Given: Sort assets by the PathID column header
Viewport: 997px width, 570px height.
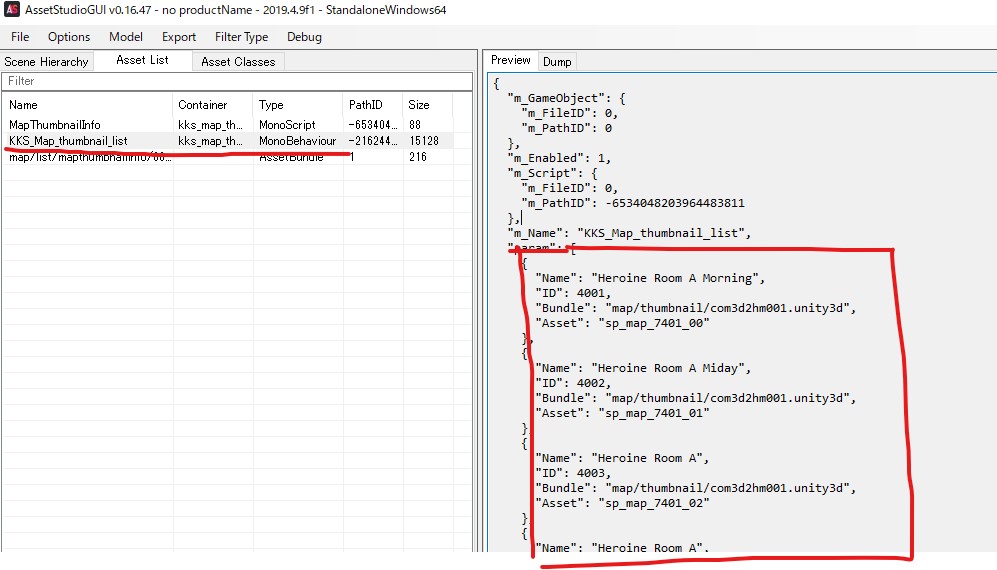Looking at the screenshot, I should click(372, 105).
